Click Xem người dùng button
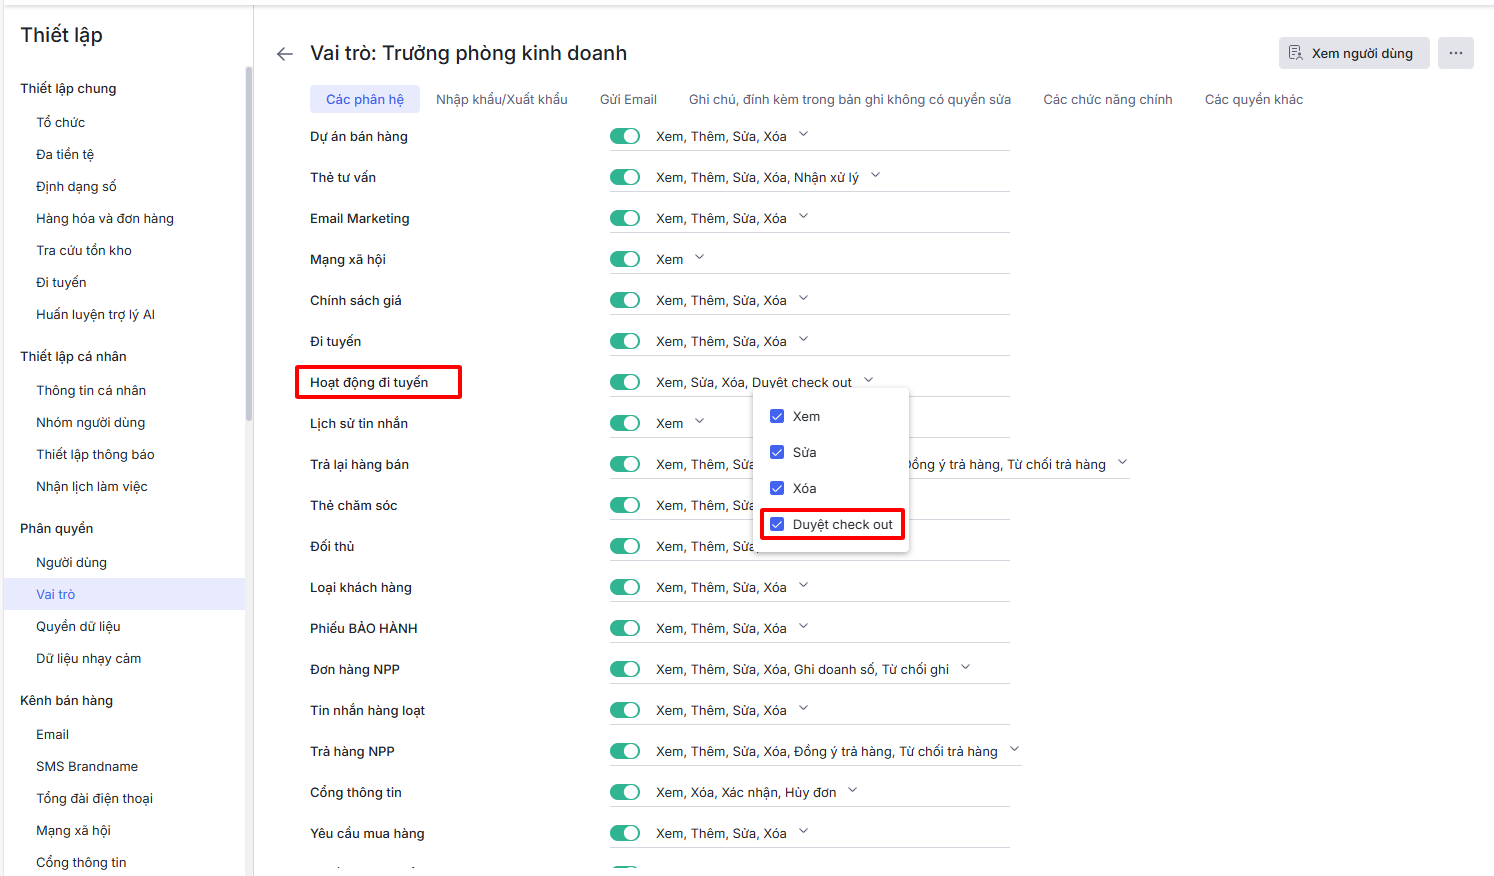Image resolution: width=1494 pixels, height=876 pixels. (x=1350, y=53)
